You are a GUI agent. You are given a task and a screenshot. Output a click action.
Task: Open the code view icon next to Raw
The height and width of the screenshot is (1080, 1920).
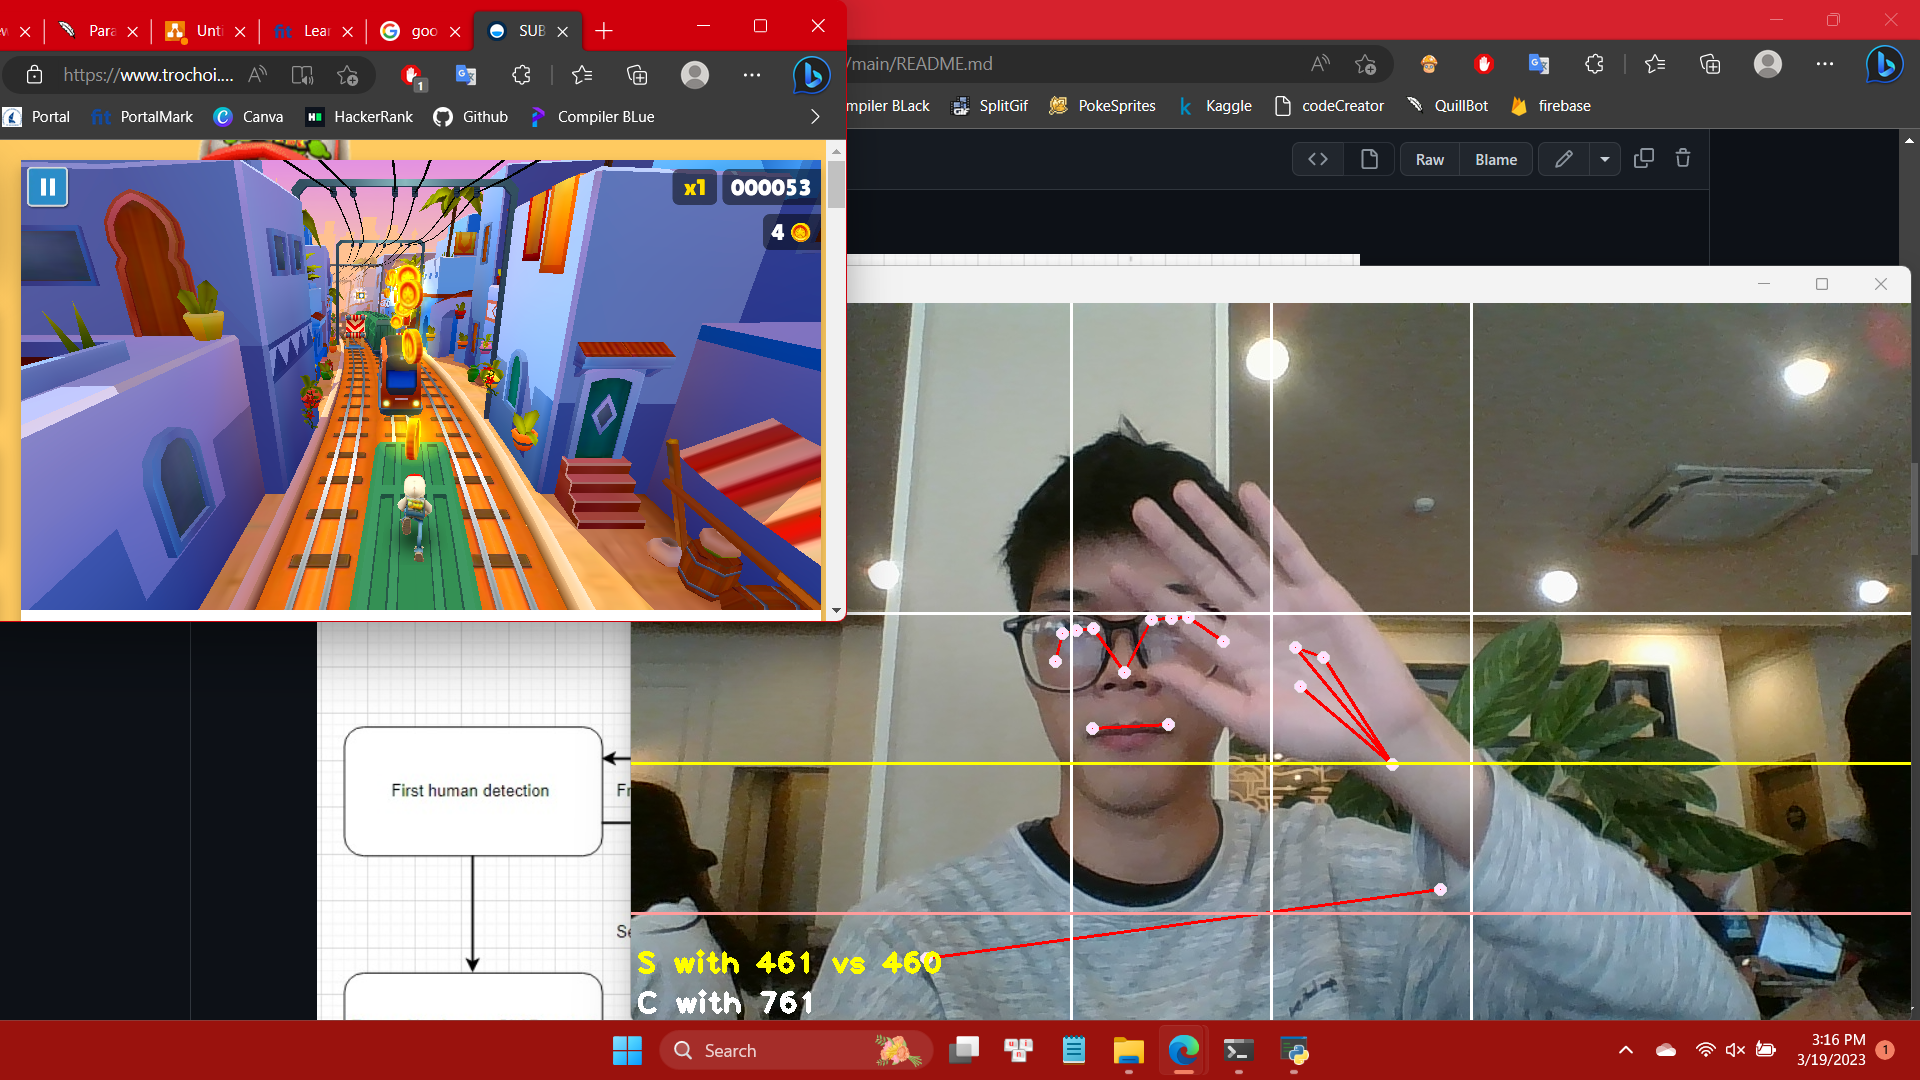(x=1317, y=158)
